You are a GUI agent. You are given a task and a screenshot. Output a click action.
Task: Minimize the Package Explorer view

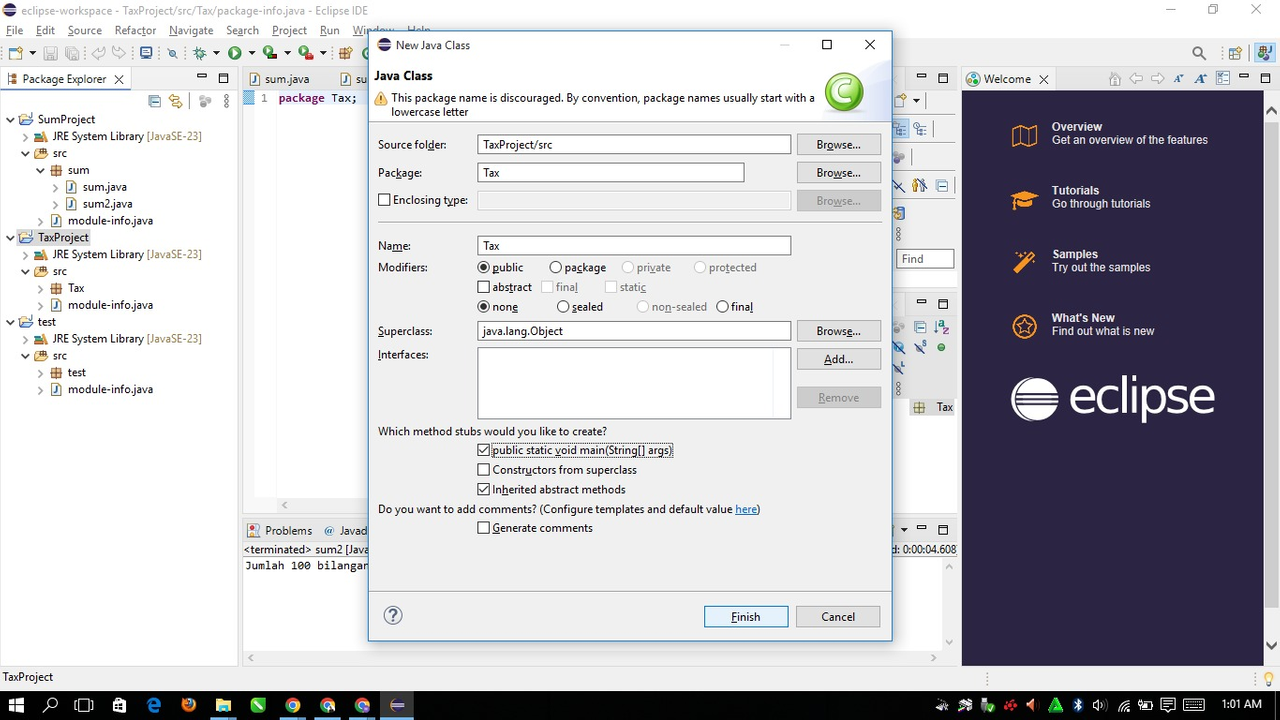(x=202, y=78)
